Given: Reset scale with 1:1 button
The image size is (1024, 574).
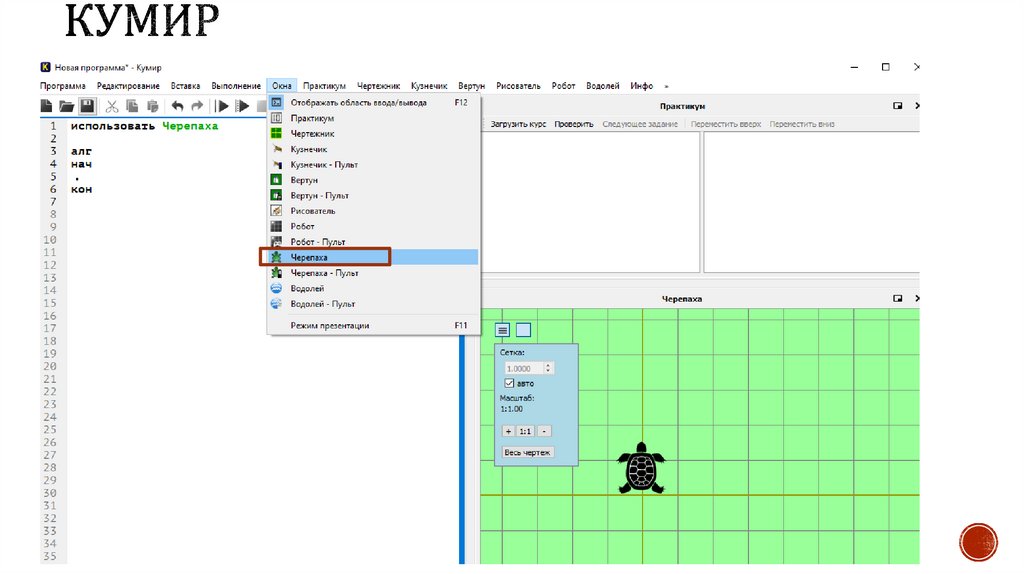Looking at the screenshot, I should click(x=525, y=431).
